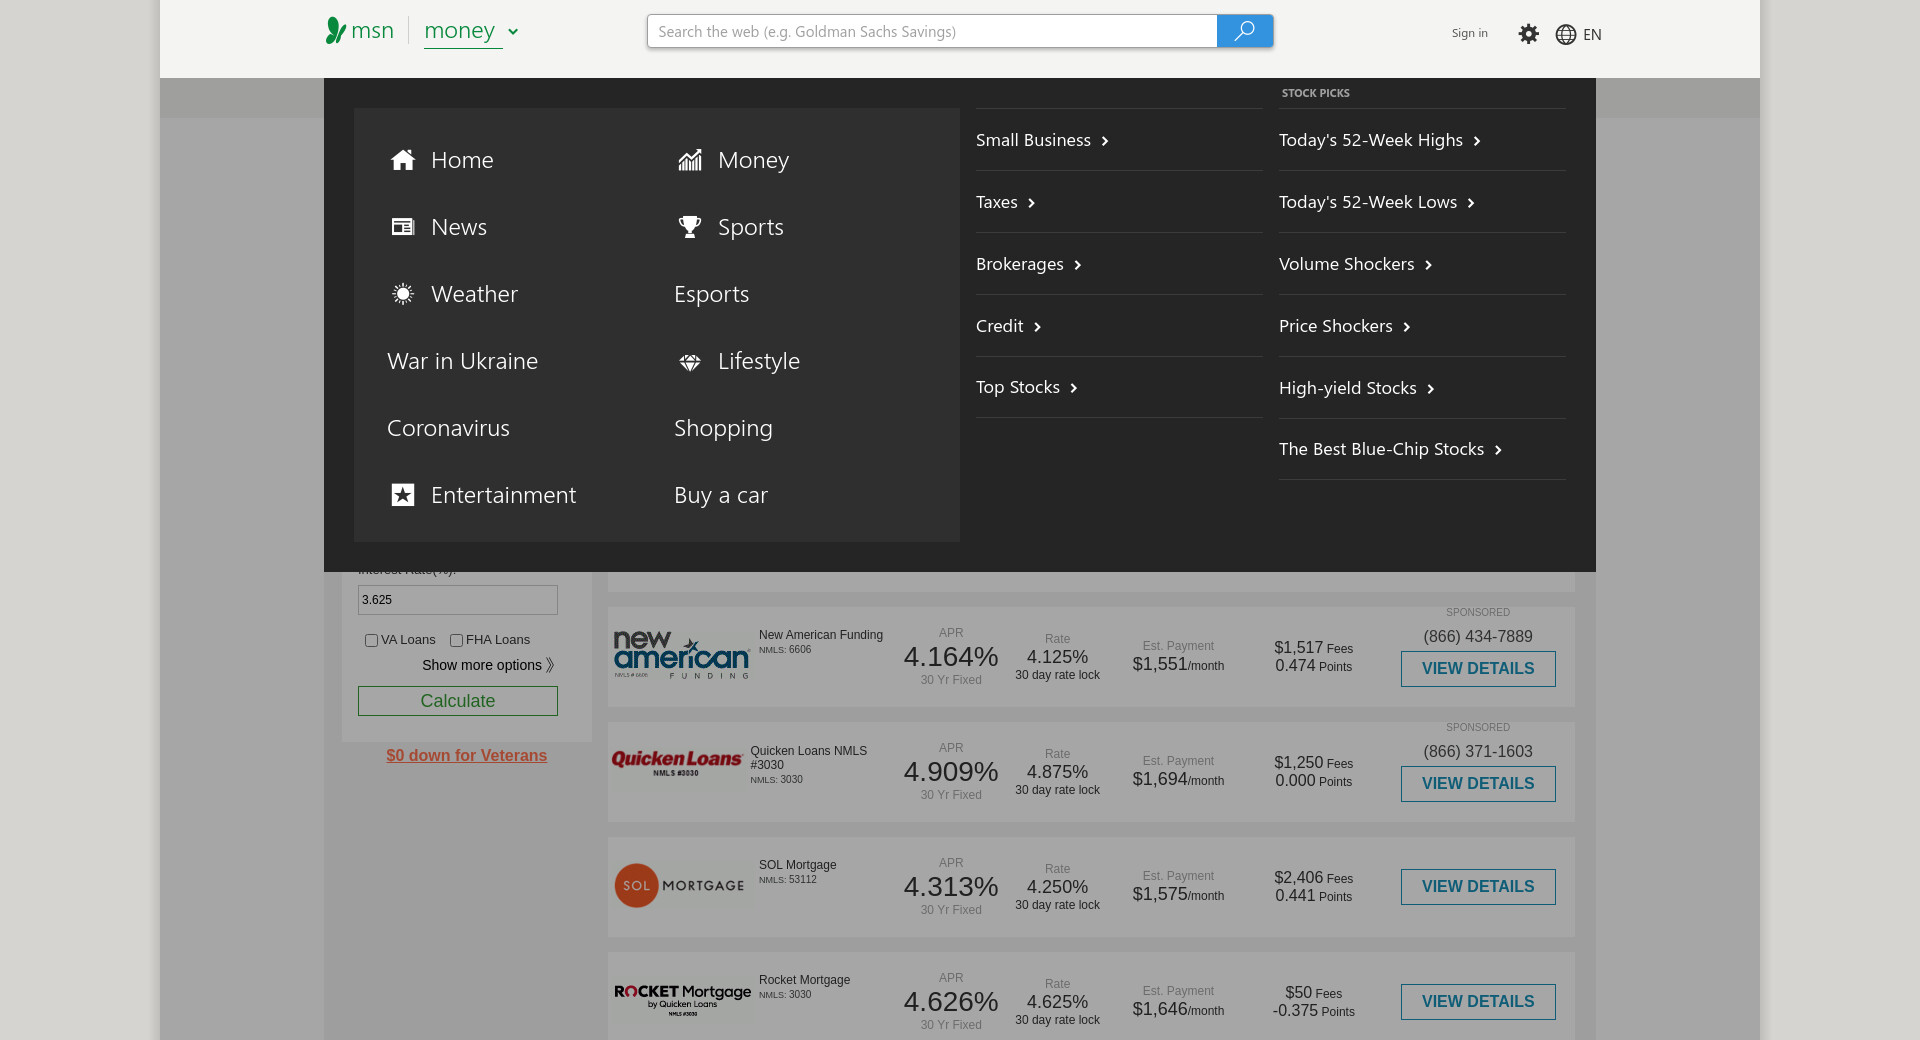
Task: Expand Show more options
Action: point(487,665)
